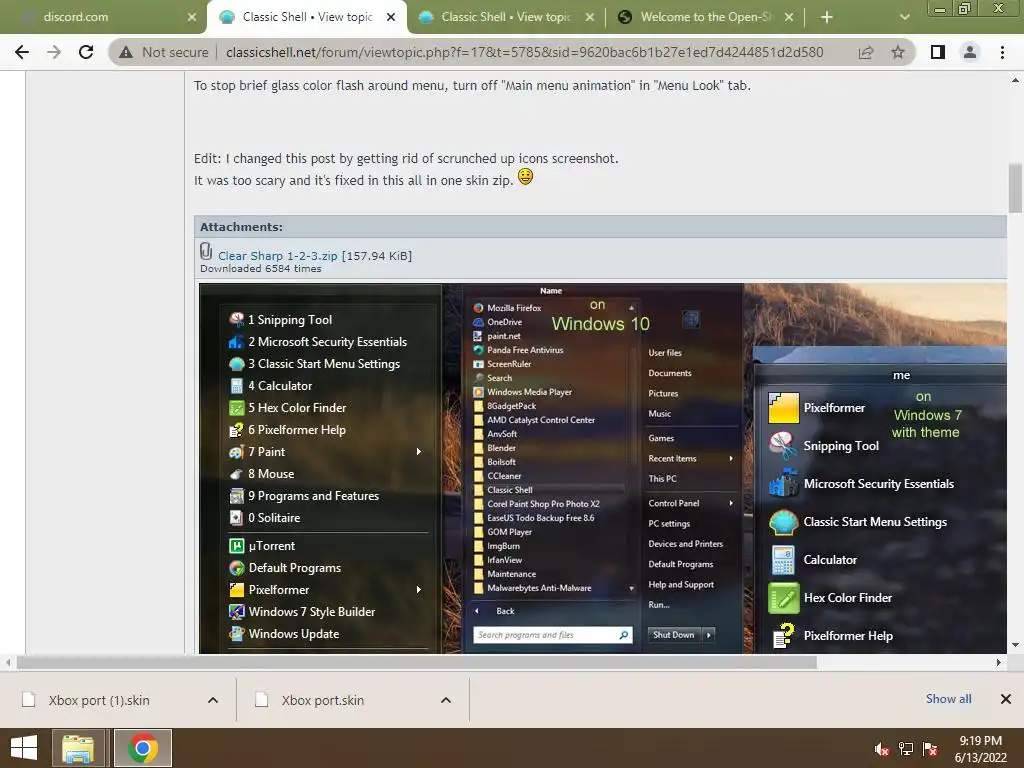This screenshot has height=768, width=1024.
Task: Click the browser forward arrow
Action: (x=54, y=52)
